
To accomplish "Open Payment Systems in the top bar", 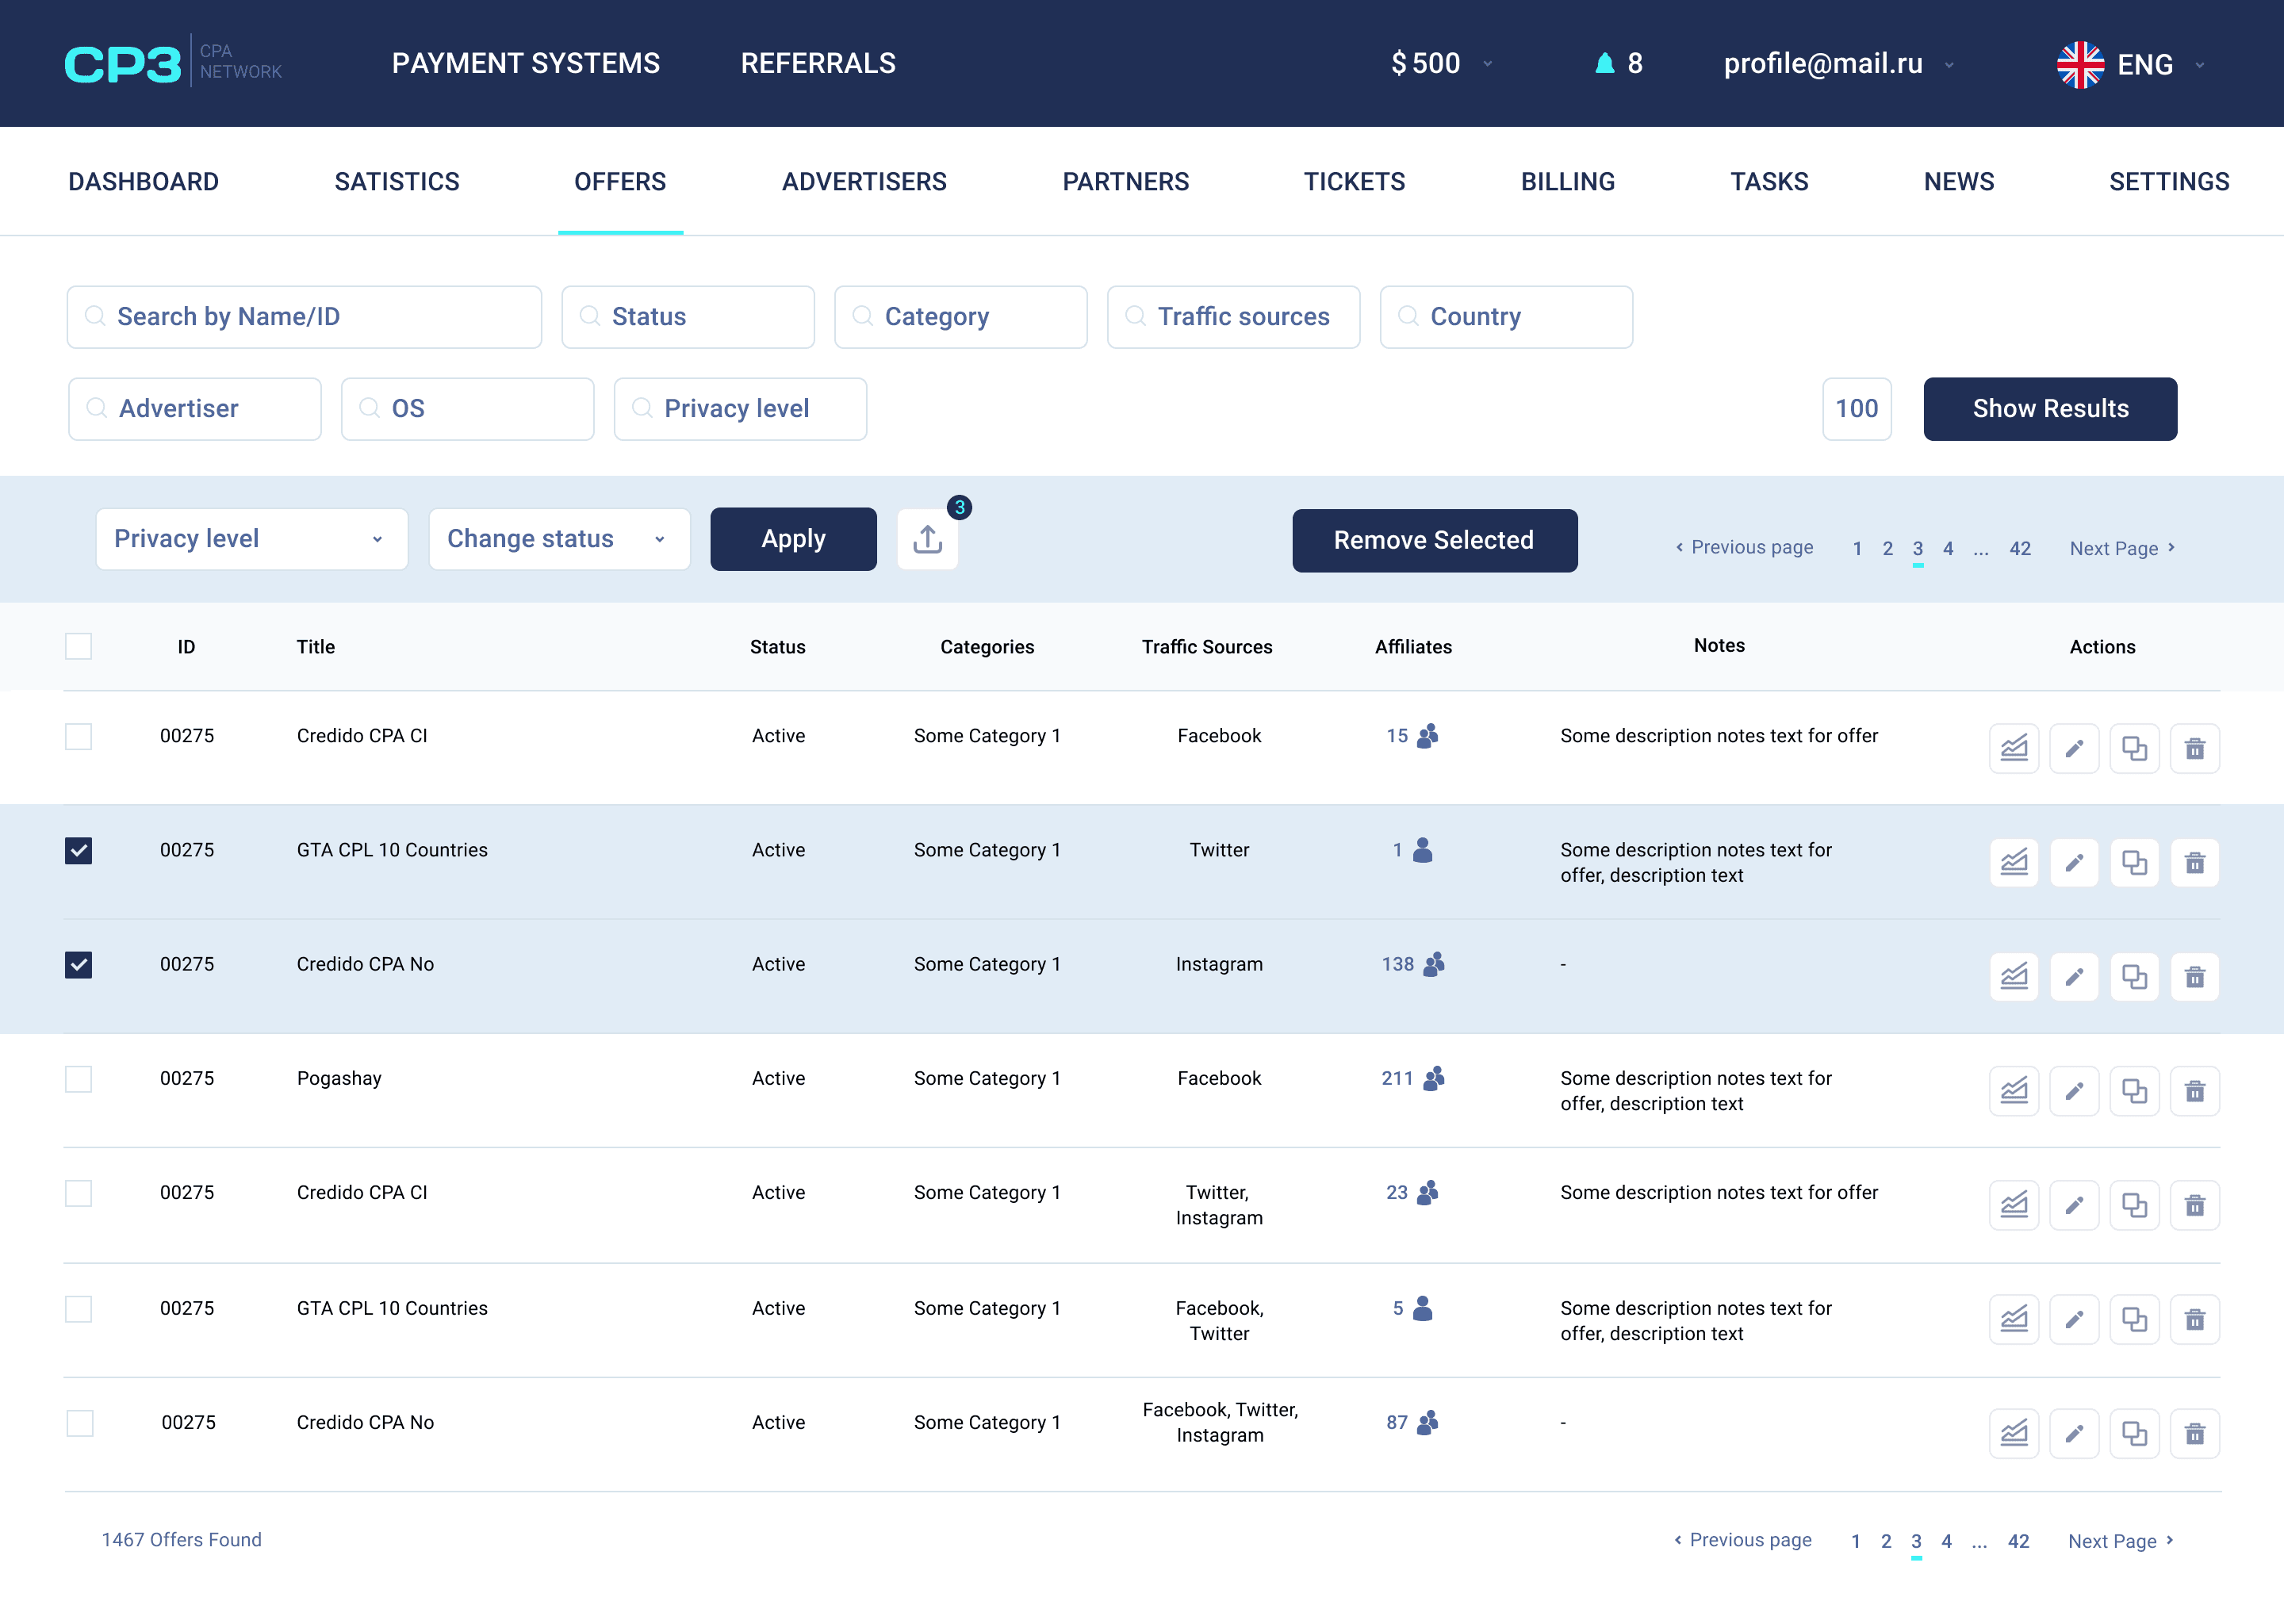I will coord(526,63).
